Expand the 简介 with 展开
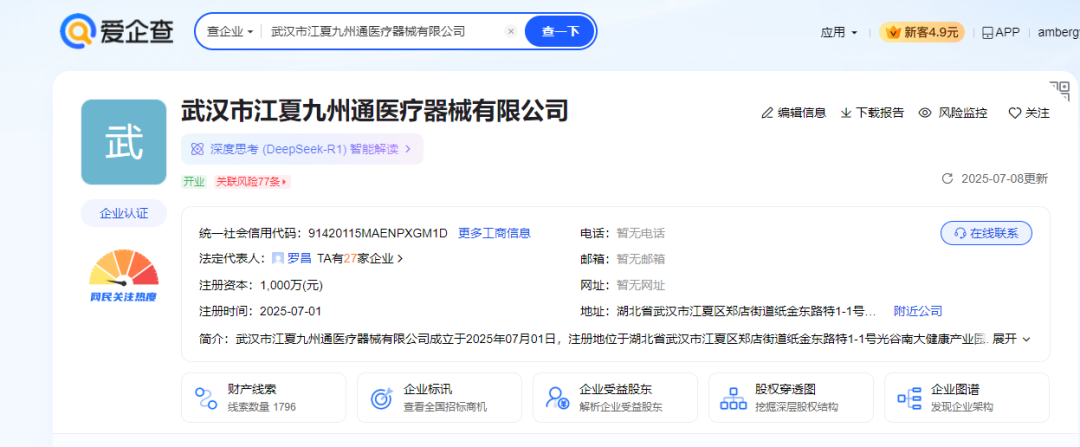1080x447 pixels. tap(1011, 339)
